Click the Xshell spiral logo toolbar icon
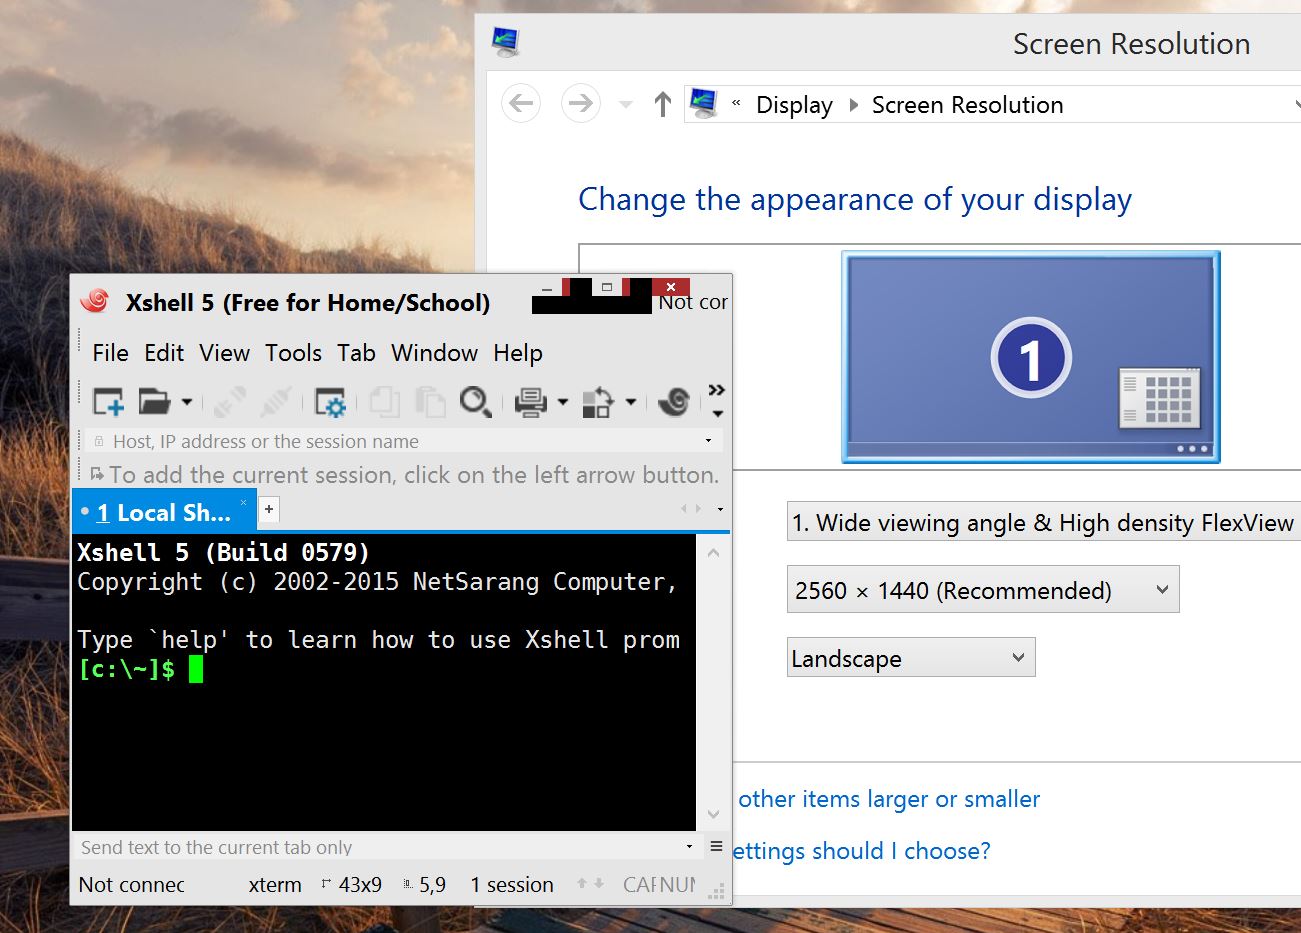 tap(673, 401)
